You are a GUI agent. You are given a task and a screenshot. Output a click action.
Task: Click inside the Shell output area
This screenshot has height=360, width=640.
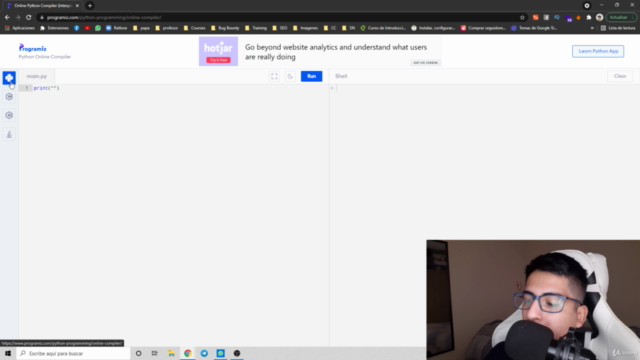[x=484, y=163]
